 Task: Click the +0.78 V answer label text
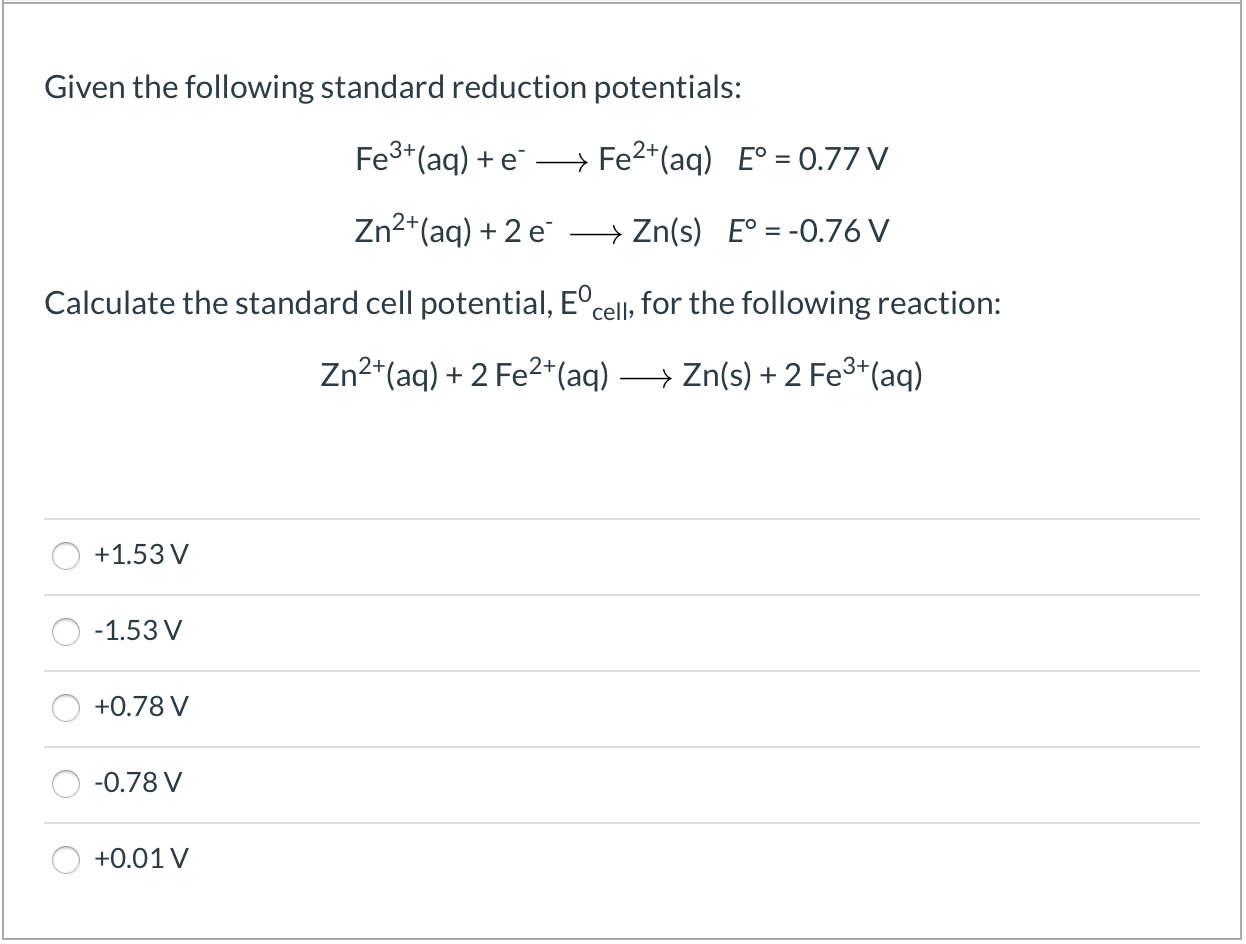coord(140,707)
